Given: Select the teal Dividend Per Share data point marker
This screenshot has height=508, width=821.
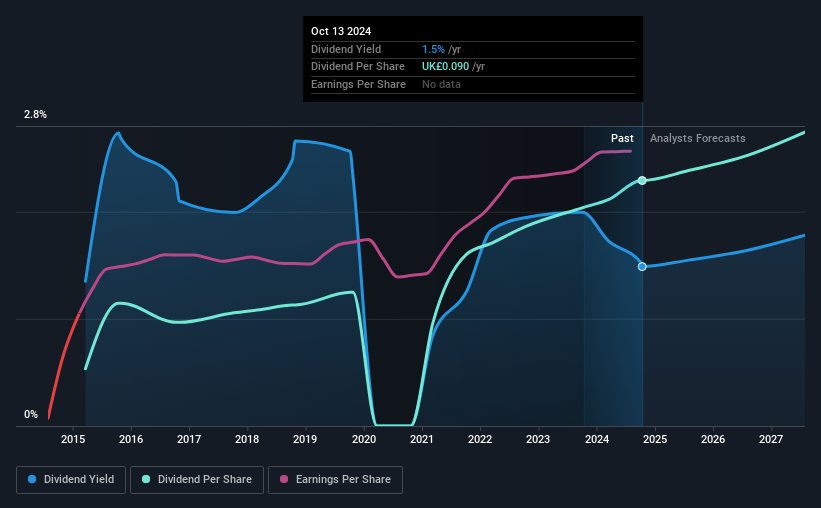Looking at the screenshot, I should (x=642, y=181).
